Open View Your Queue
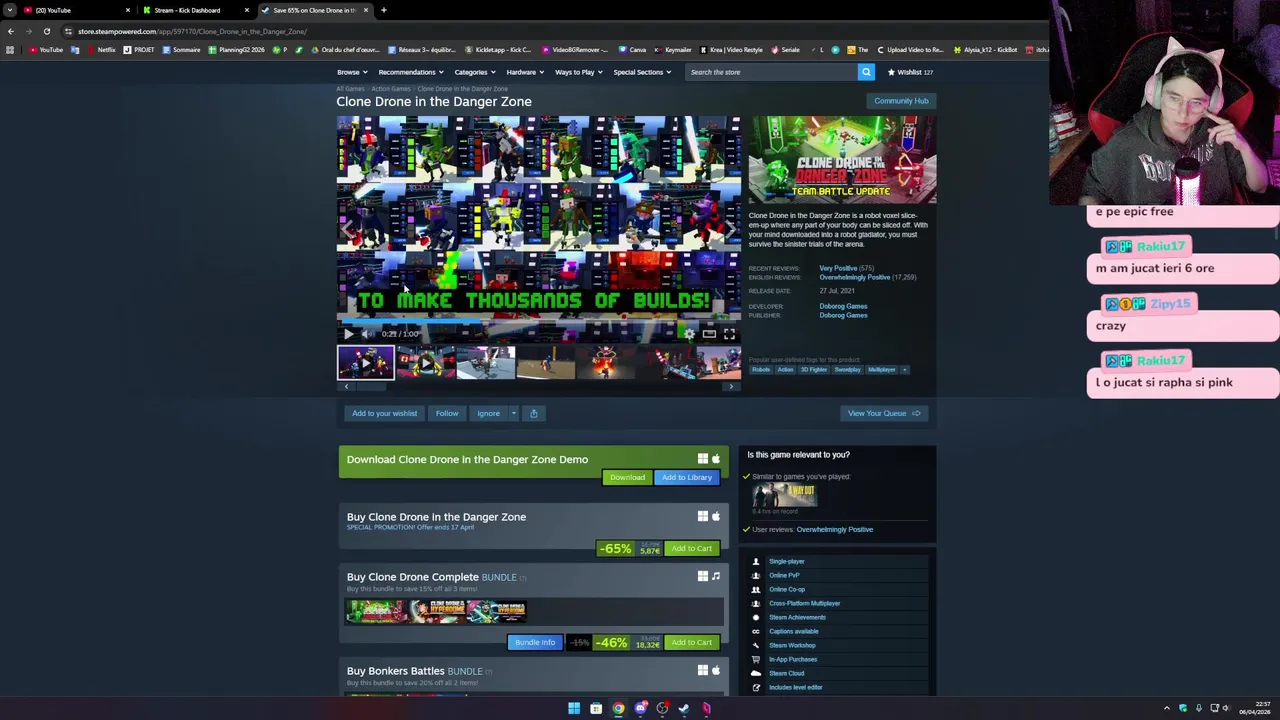 (883, 413)
